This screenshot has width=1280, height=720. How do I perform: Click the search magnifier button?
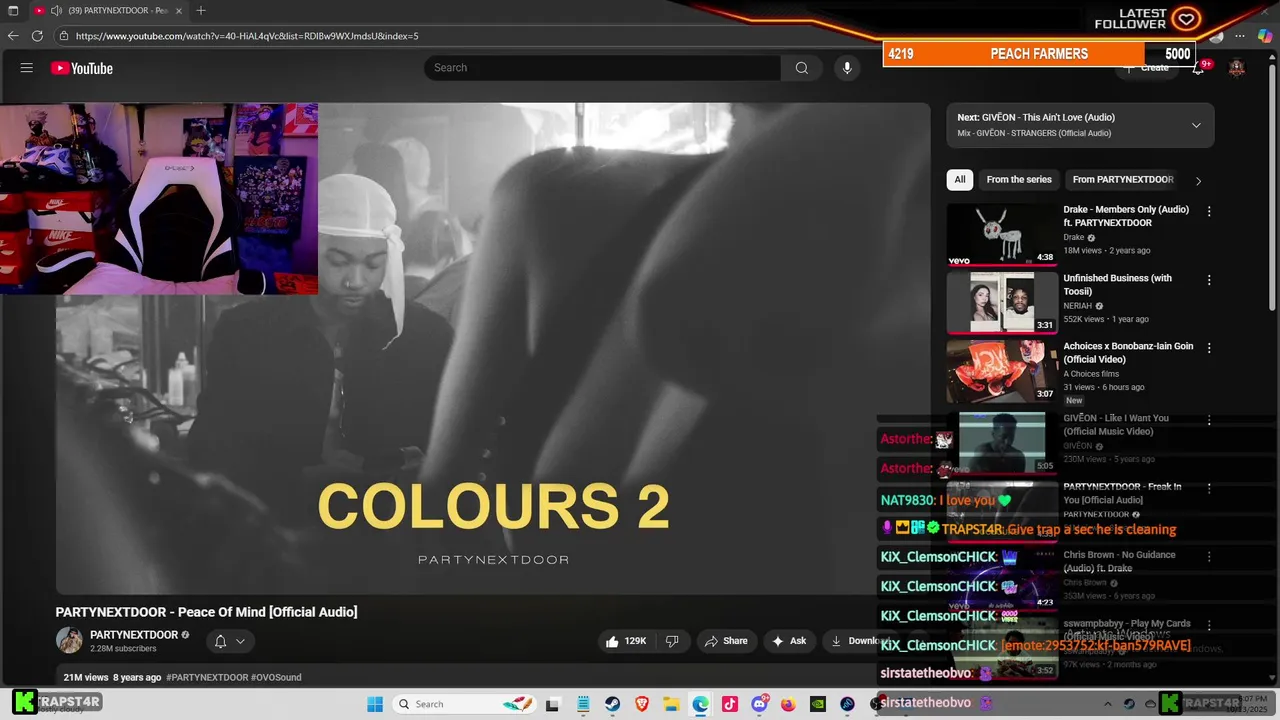(x=801, y=68)
